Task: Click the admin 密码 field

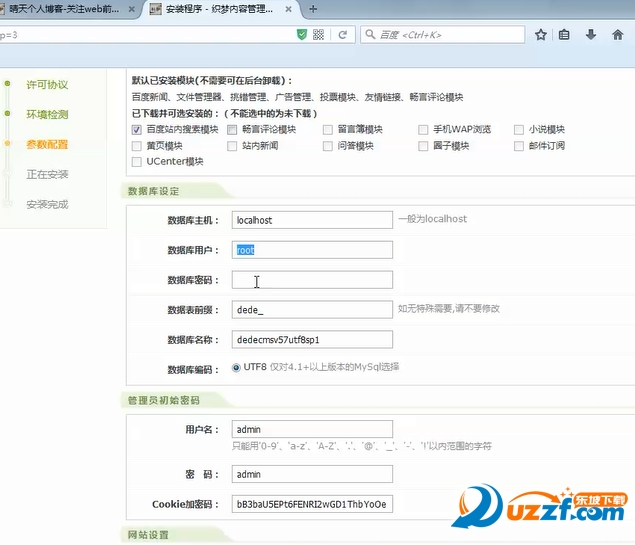Action: click(x=312, y=474)
